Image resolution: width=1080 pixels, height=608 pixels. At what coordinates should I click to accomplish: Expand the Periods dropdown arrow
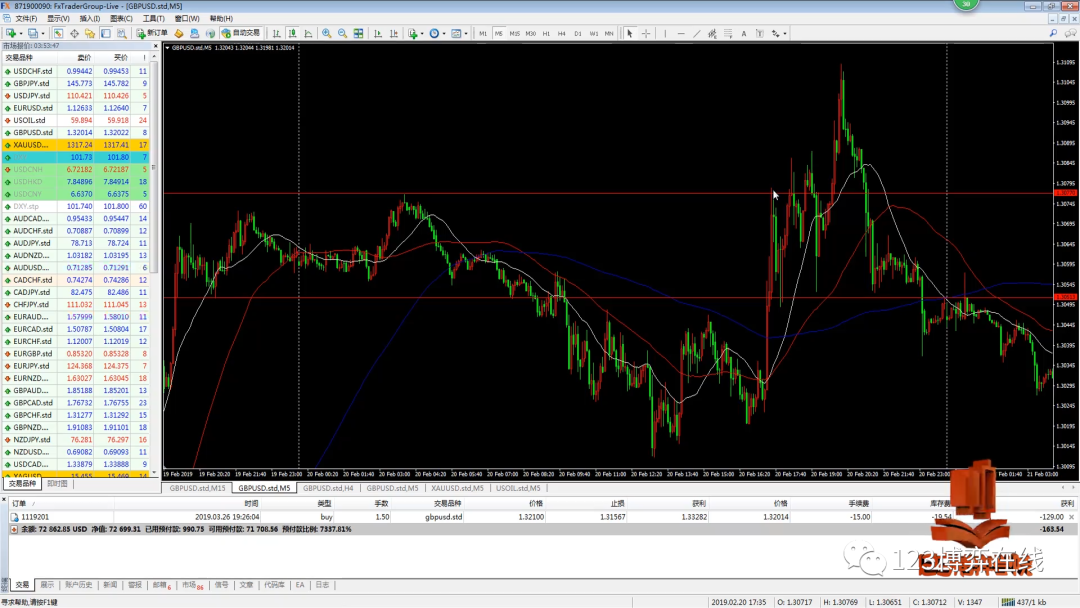click(x=444, y=33)
